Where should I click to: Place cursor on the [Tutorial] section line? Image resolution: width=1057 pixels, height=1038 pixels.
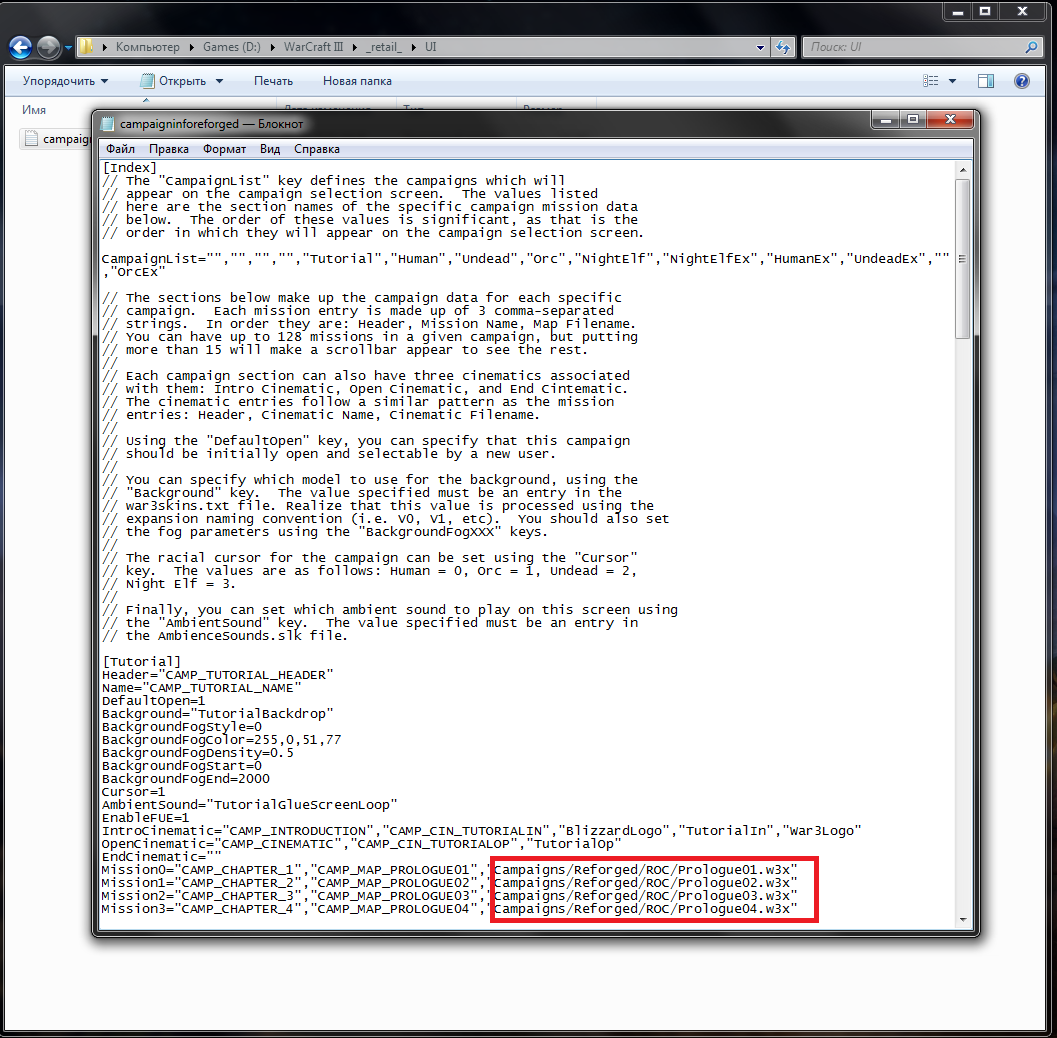point(142,662)
